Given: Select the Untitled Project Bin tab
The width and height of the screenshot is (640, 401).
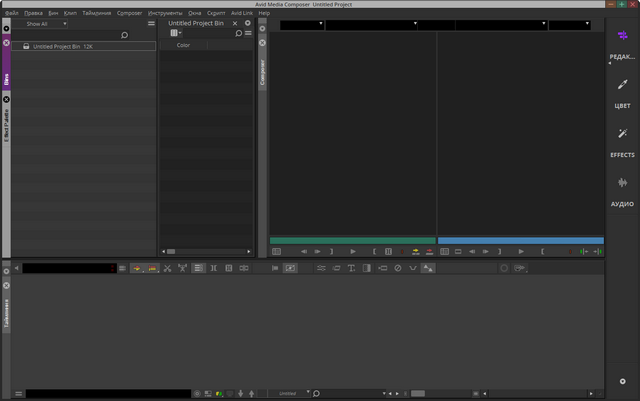Looking at the screenshot, I should coord(196,23).
